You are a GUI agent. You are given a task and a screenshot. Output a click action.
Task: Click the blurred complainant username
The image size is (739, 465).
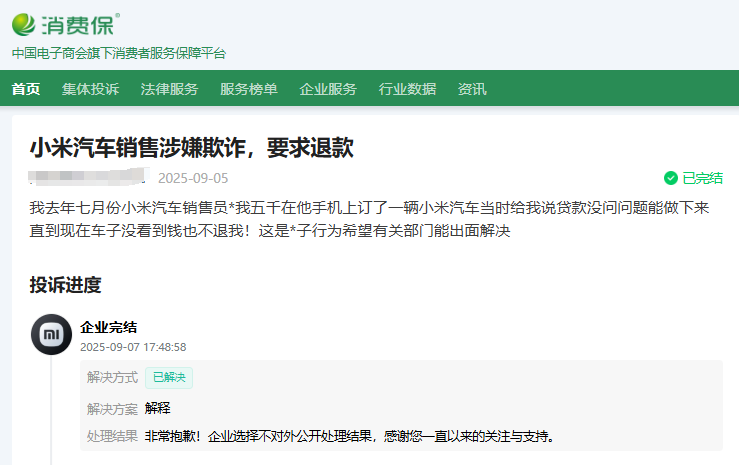88,176
